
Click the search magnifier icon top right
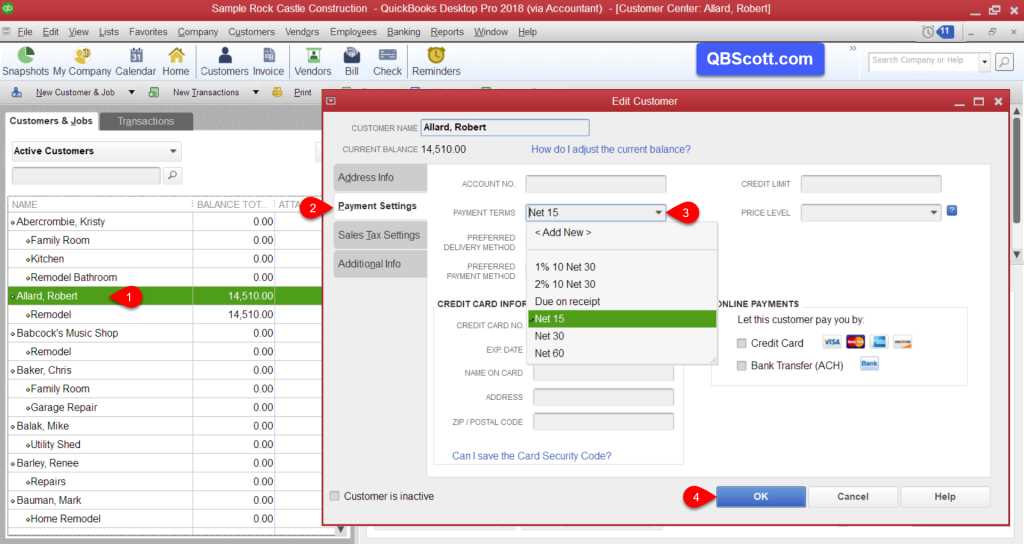1004,61
